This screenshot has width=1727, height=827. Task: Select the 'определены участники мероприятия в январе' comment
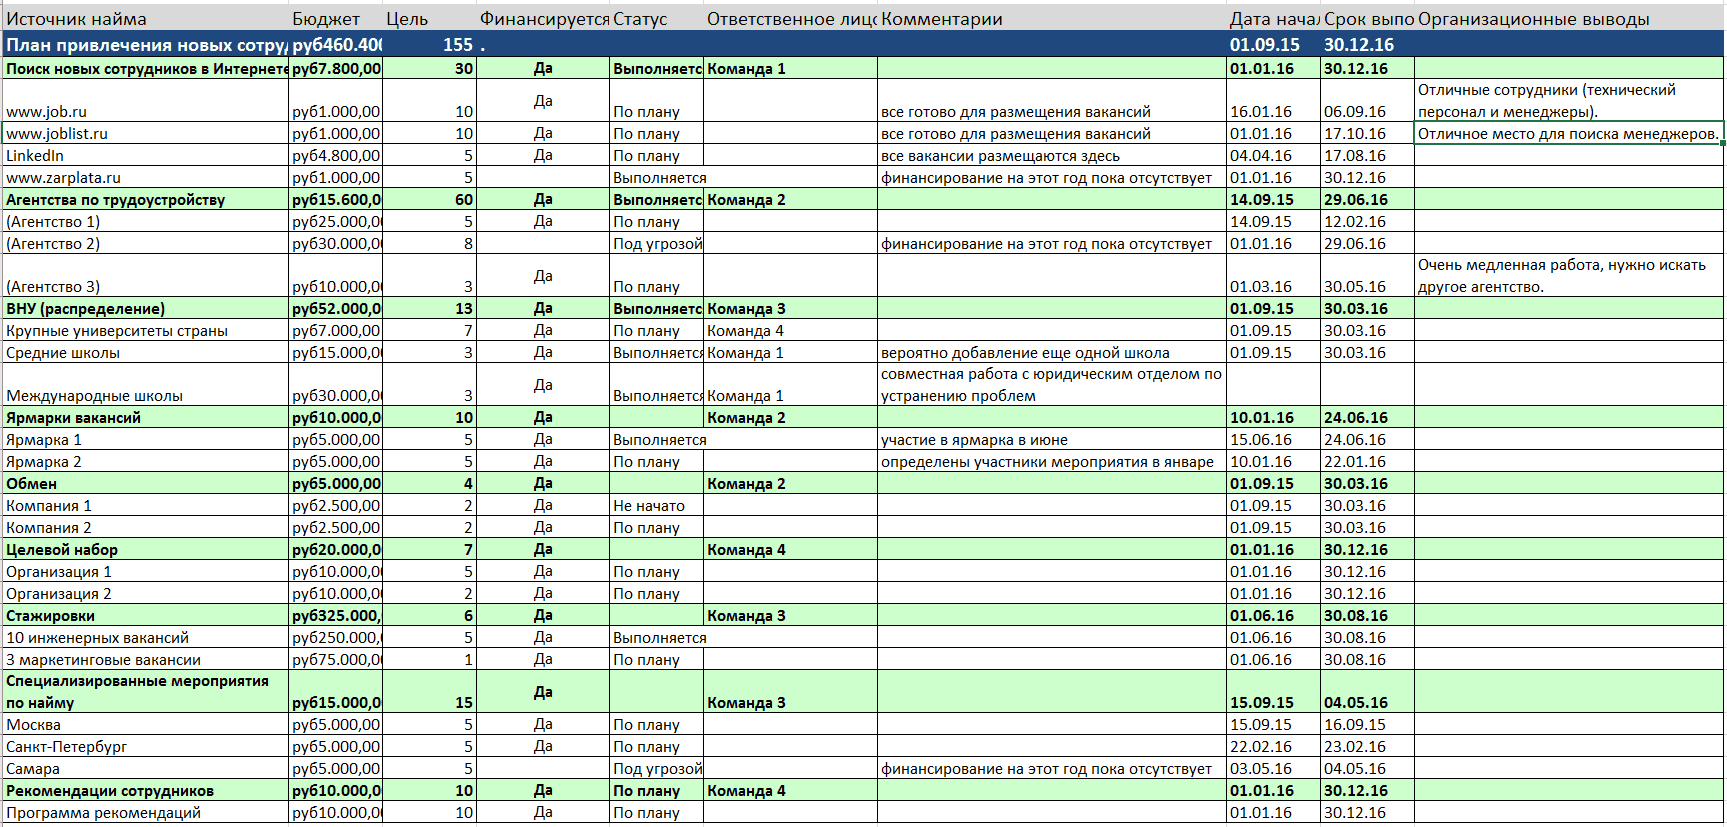[x=1052, y=461]
